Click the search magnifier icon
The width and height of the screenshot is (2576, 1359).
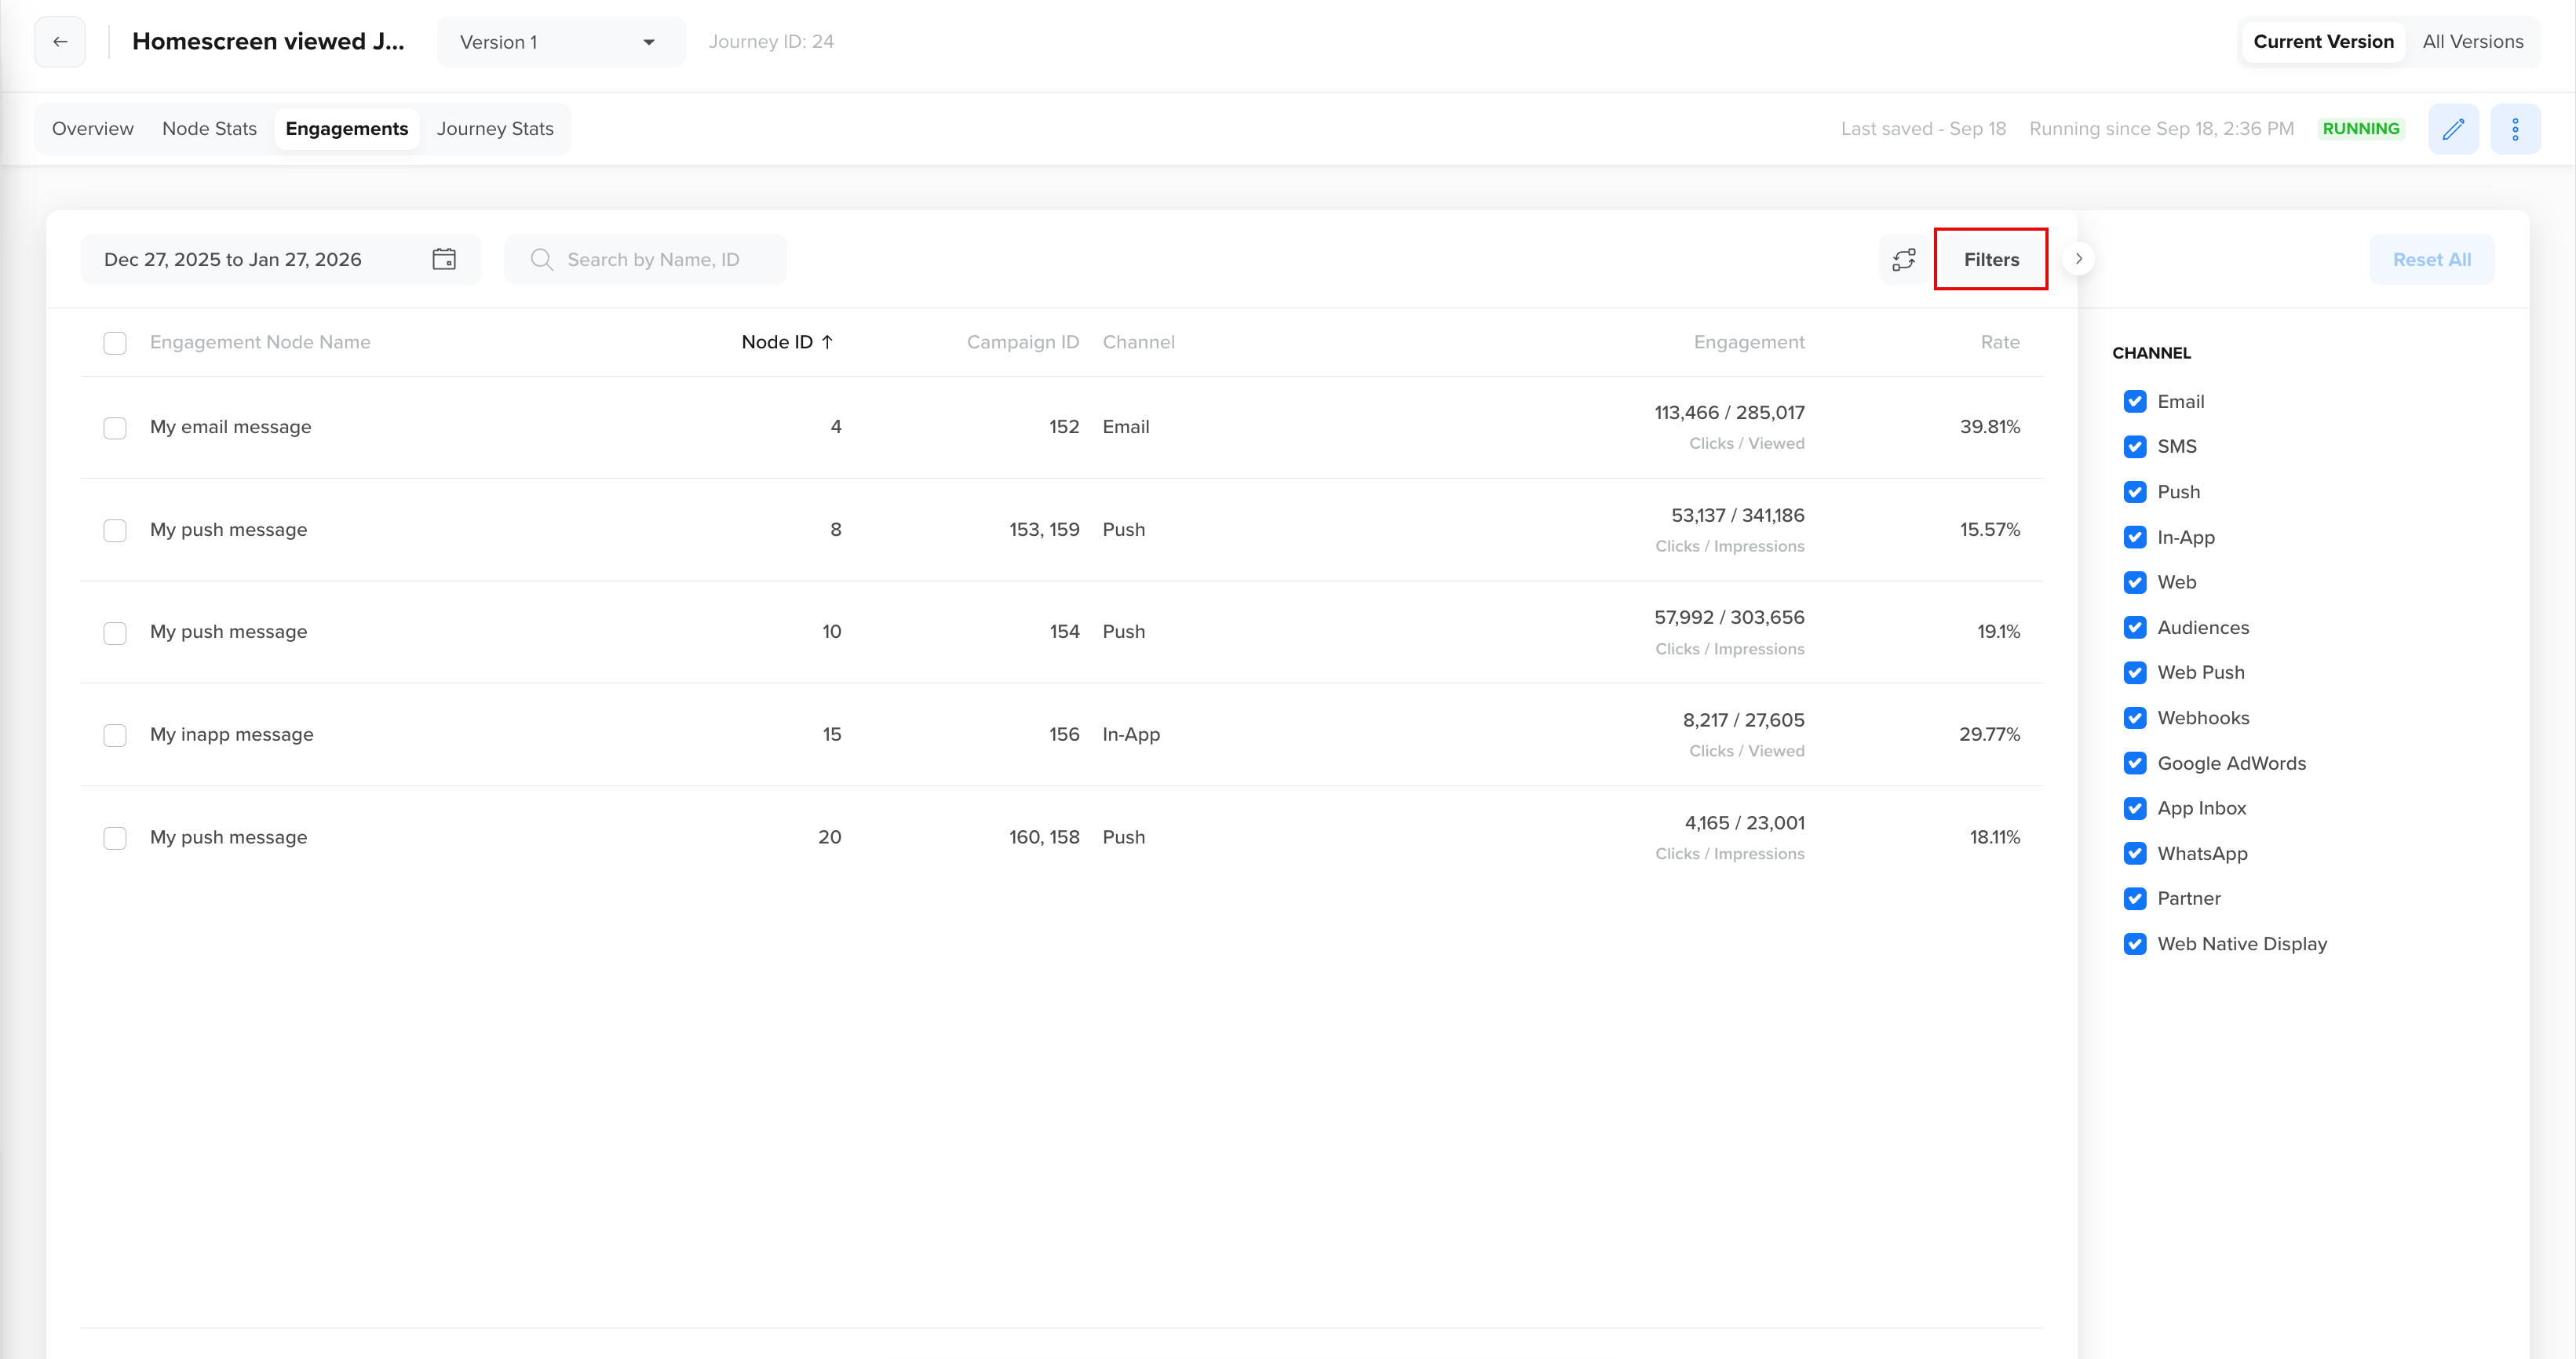tap(541, 259)
